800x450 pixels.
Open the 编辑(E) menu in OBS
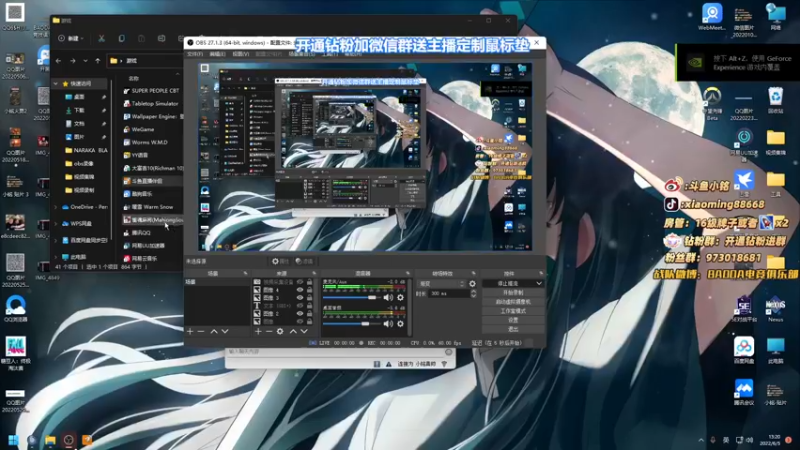(217, 54)
